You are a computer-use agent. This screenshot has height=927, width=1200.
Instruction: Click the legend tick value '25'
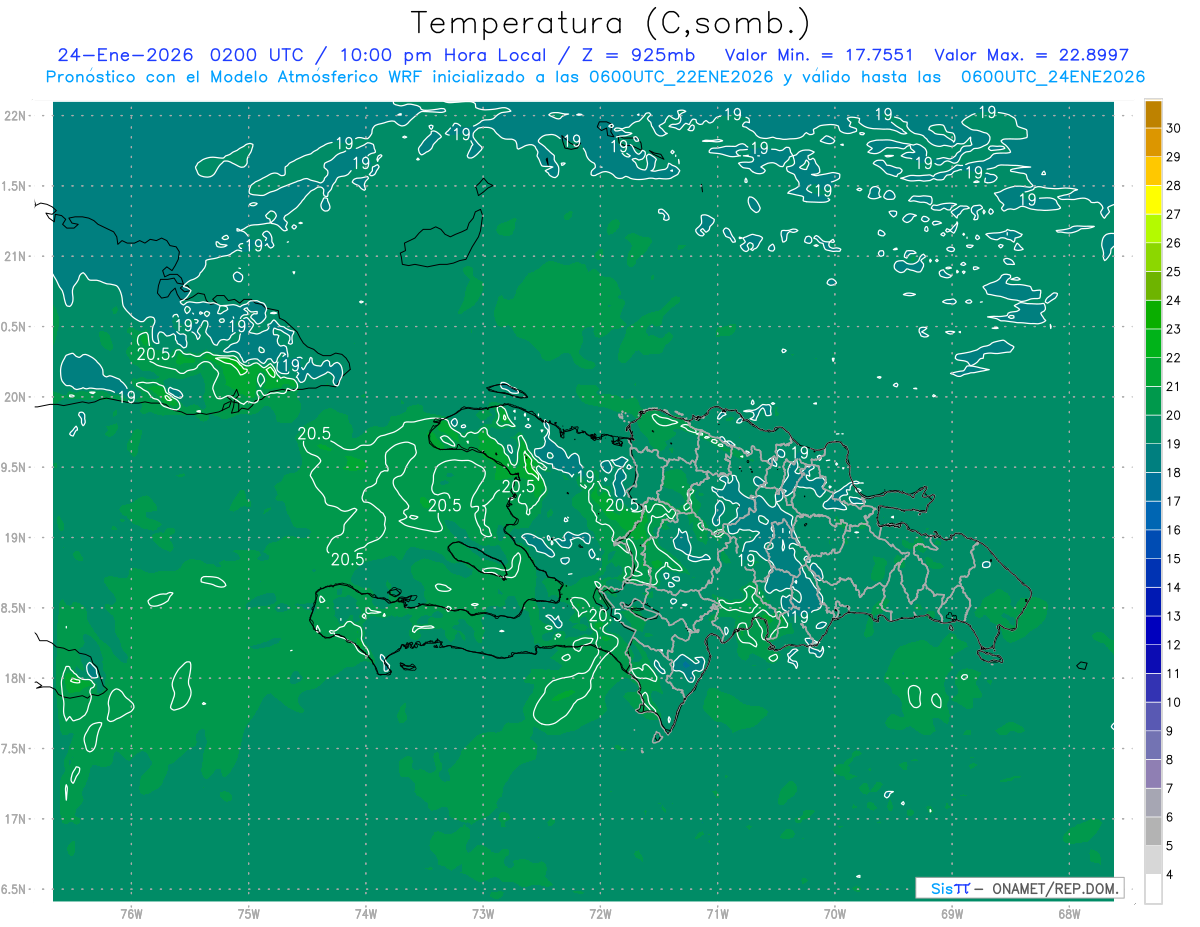(x=1174, y=272)
